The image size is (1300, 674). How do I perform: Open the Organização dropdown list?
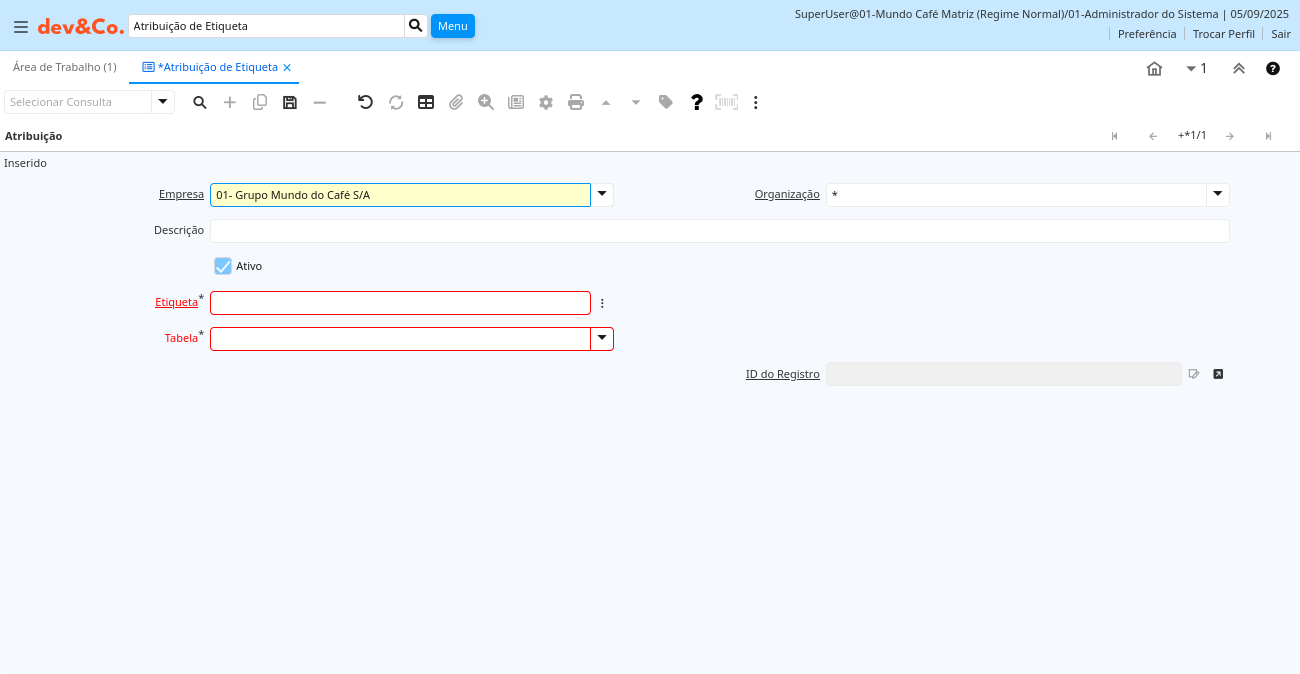(1217, 195)
